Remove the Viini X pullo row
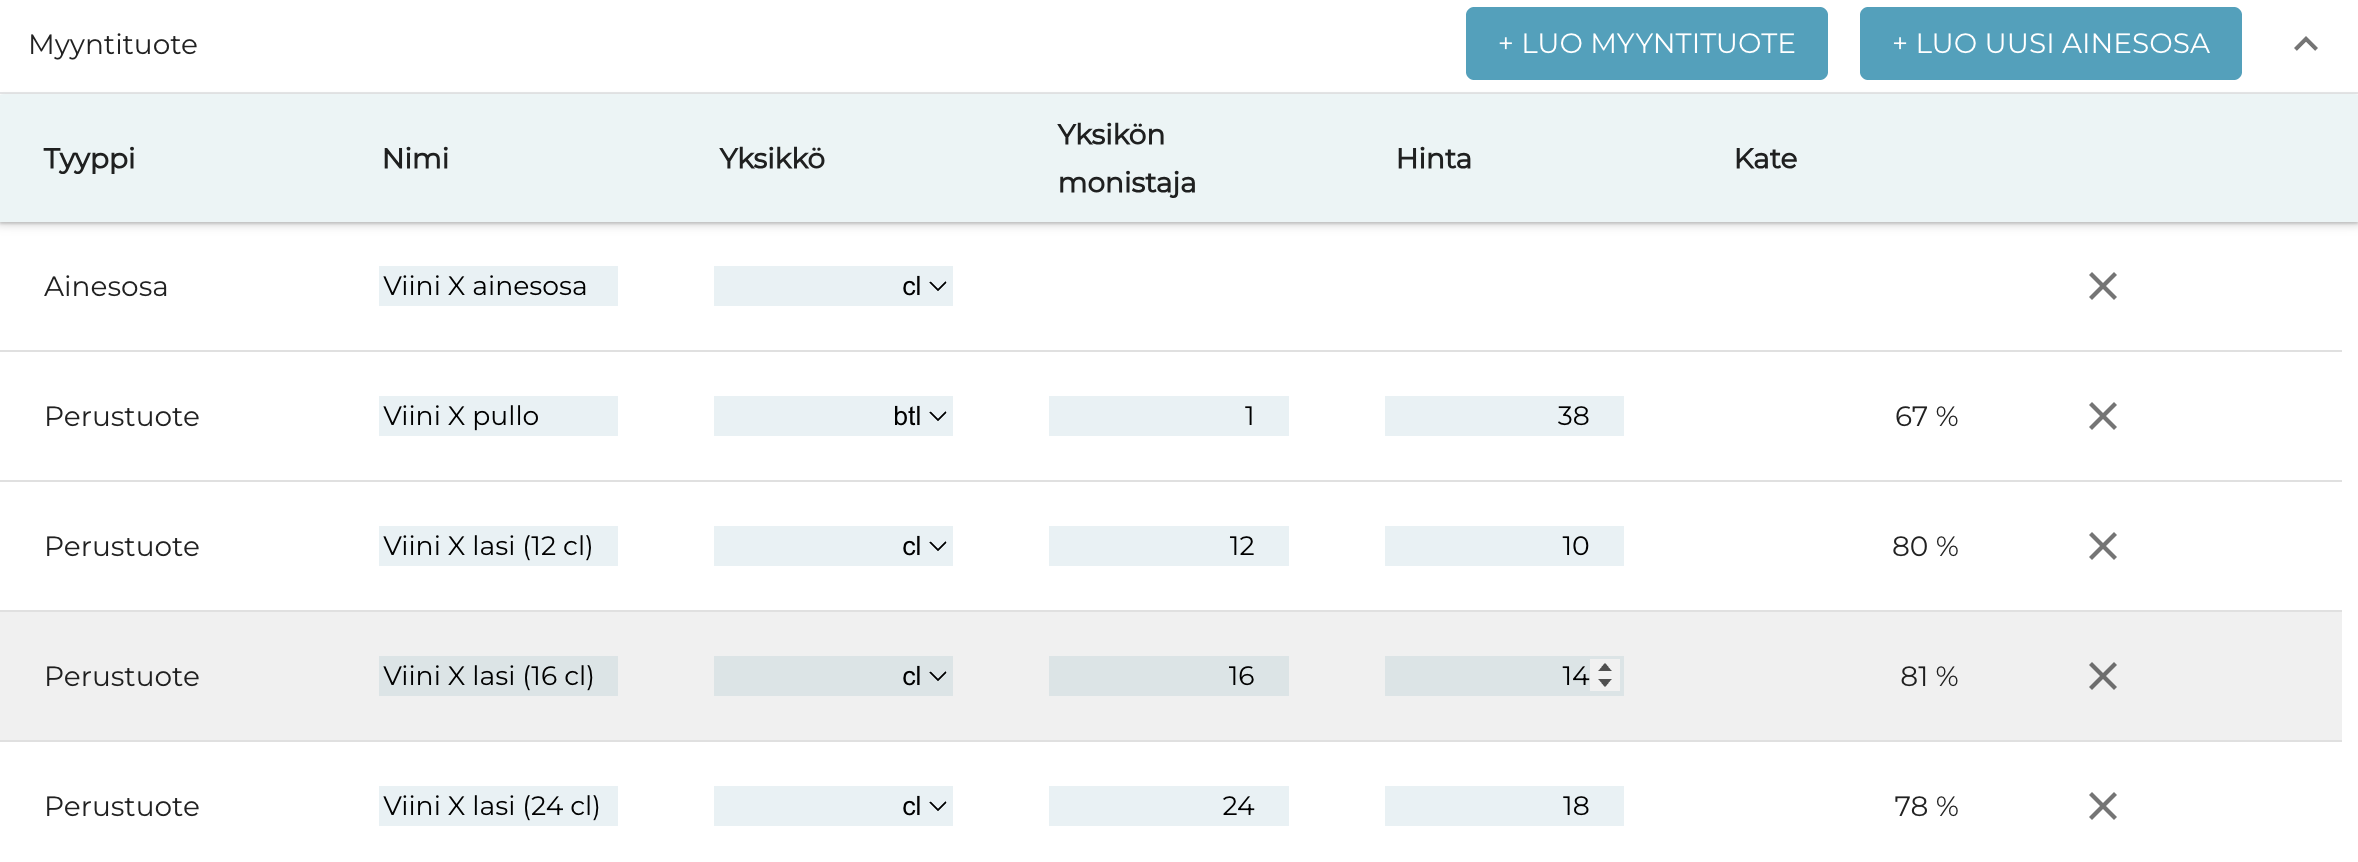This screenshot has height=862, width=2358. coord(2102,417)
